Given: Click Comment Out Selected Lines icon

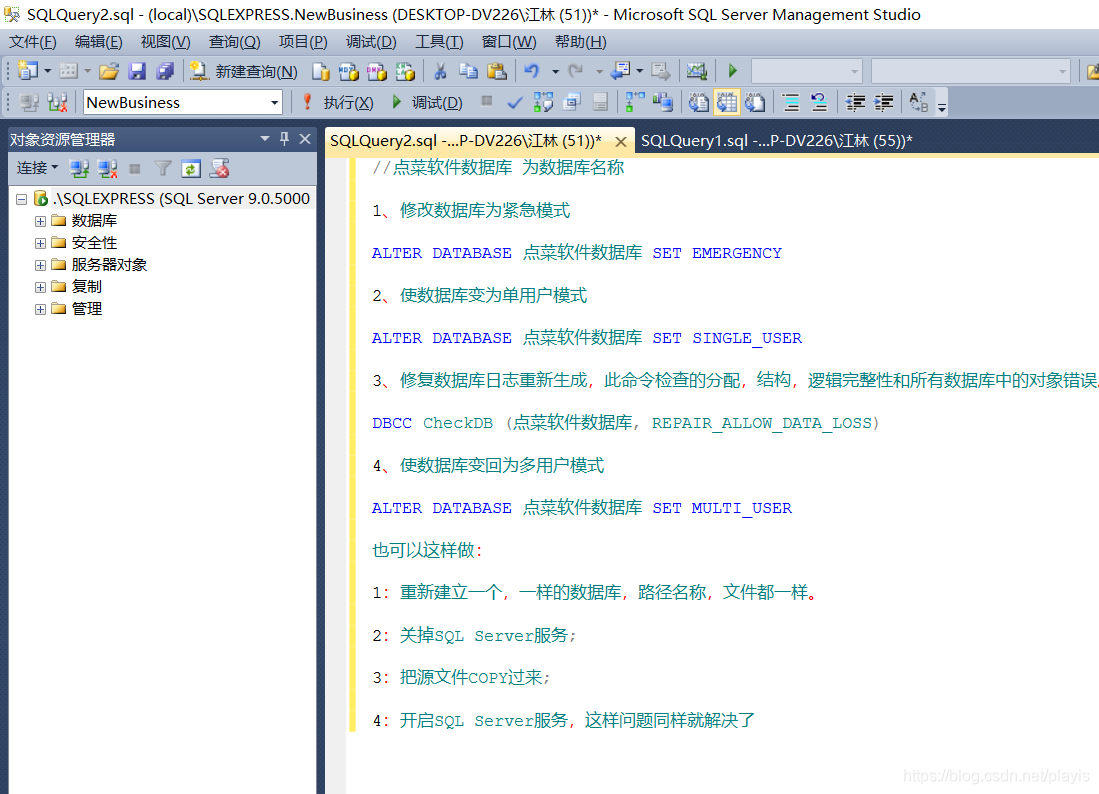Looking at the screenshot, I should point(791,102).
